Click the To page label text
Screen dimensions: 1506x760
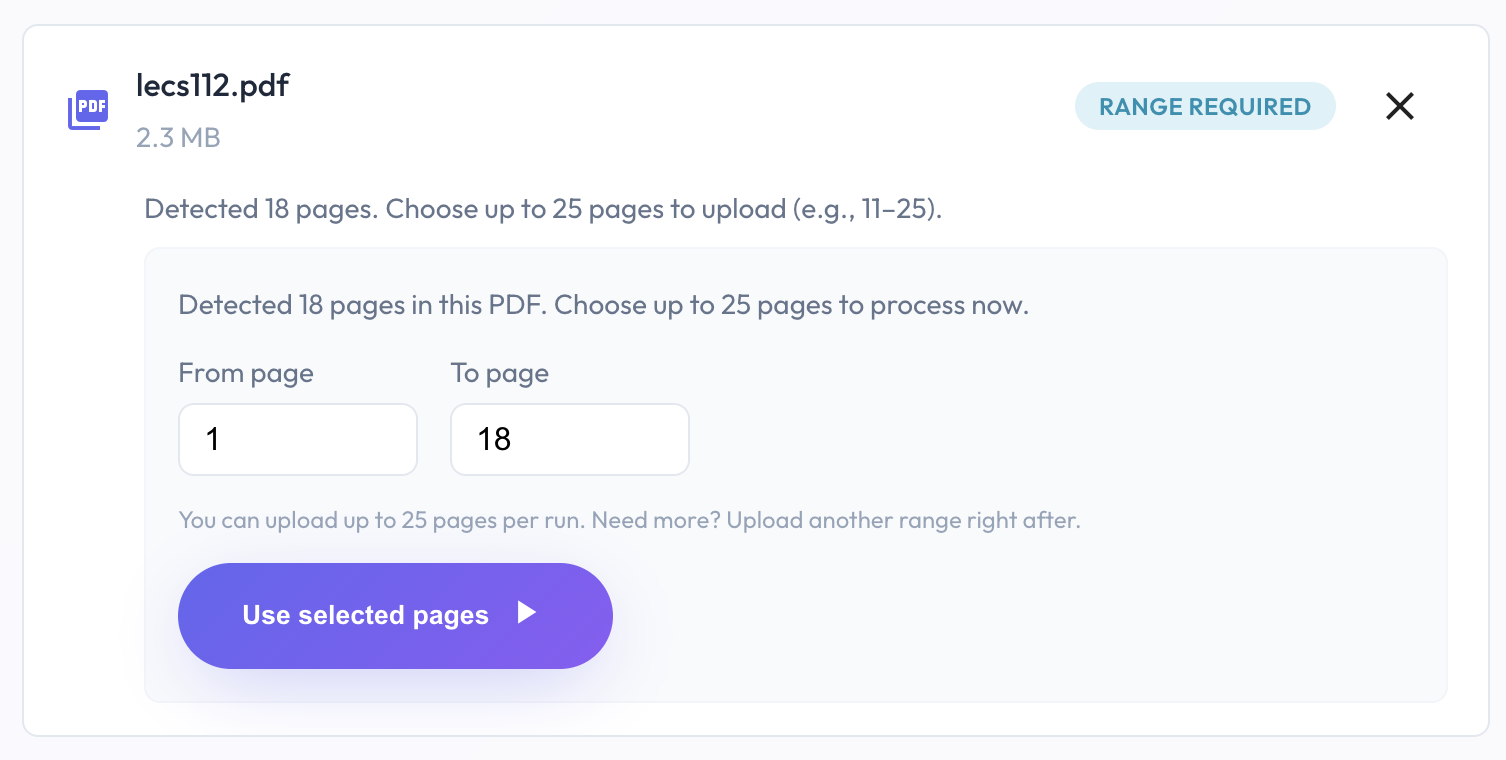[499, 372]
